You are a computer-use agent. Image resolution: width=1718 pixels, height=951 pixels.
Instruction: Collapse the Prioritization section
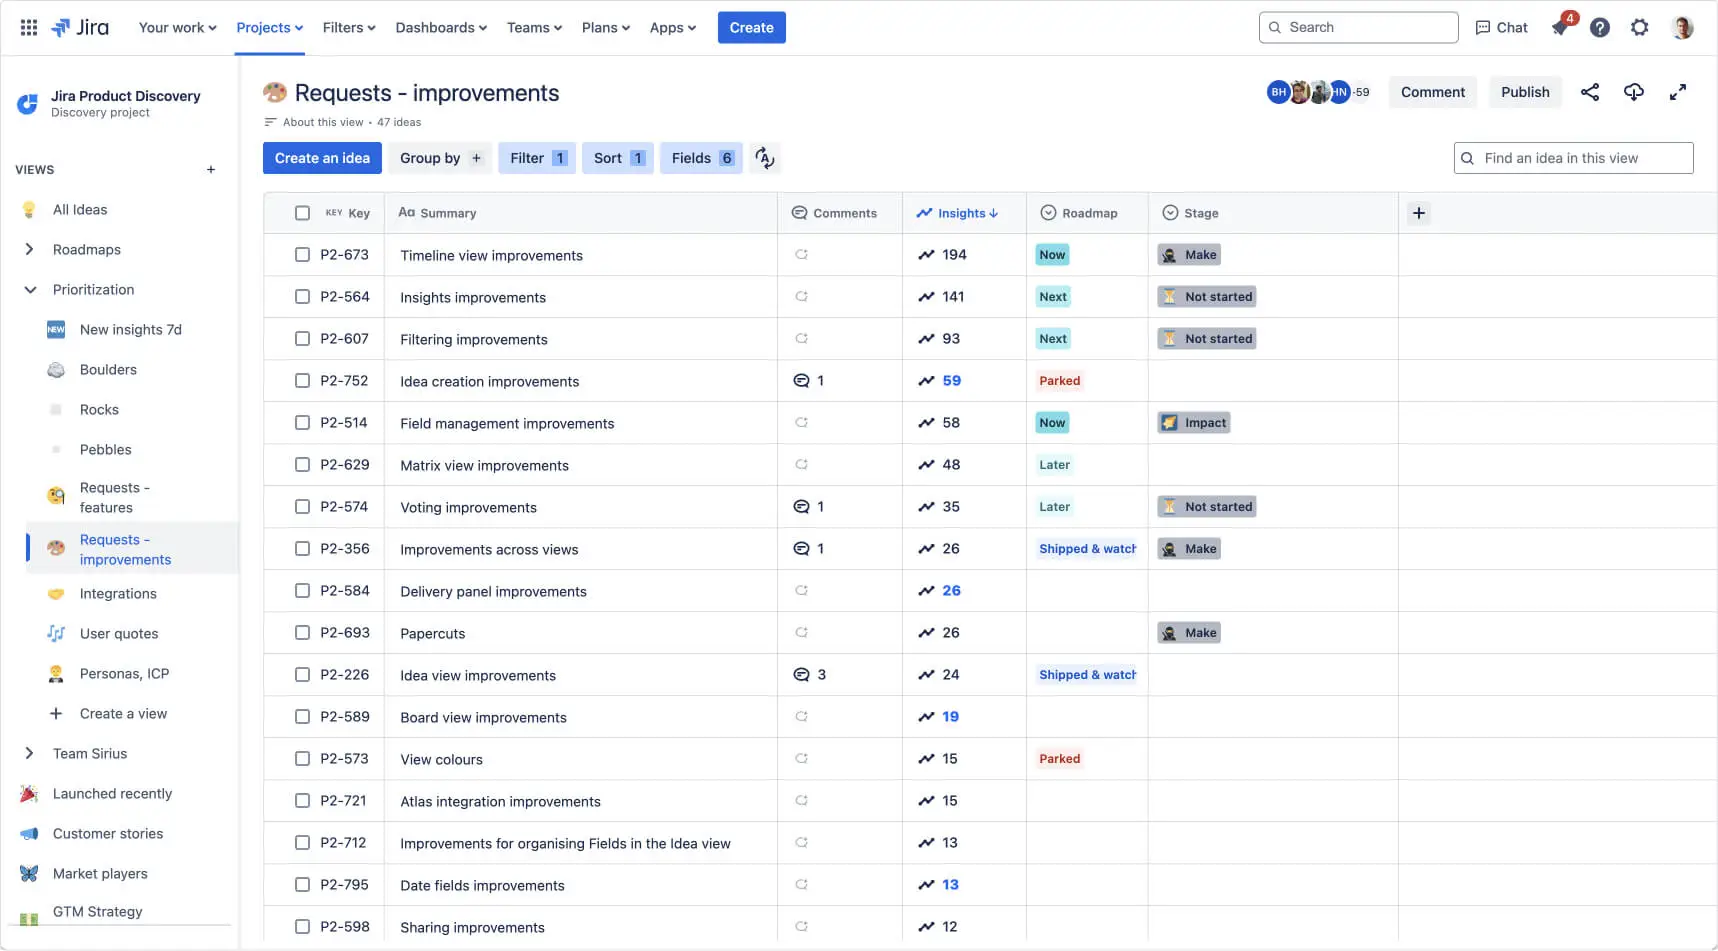point(30,290)
